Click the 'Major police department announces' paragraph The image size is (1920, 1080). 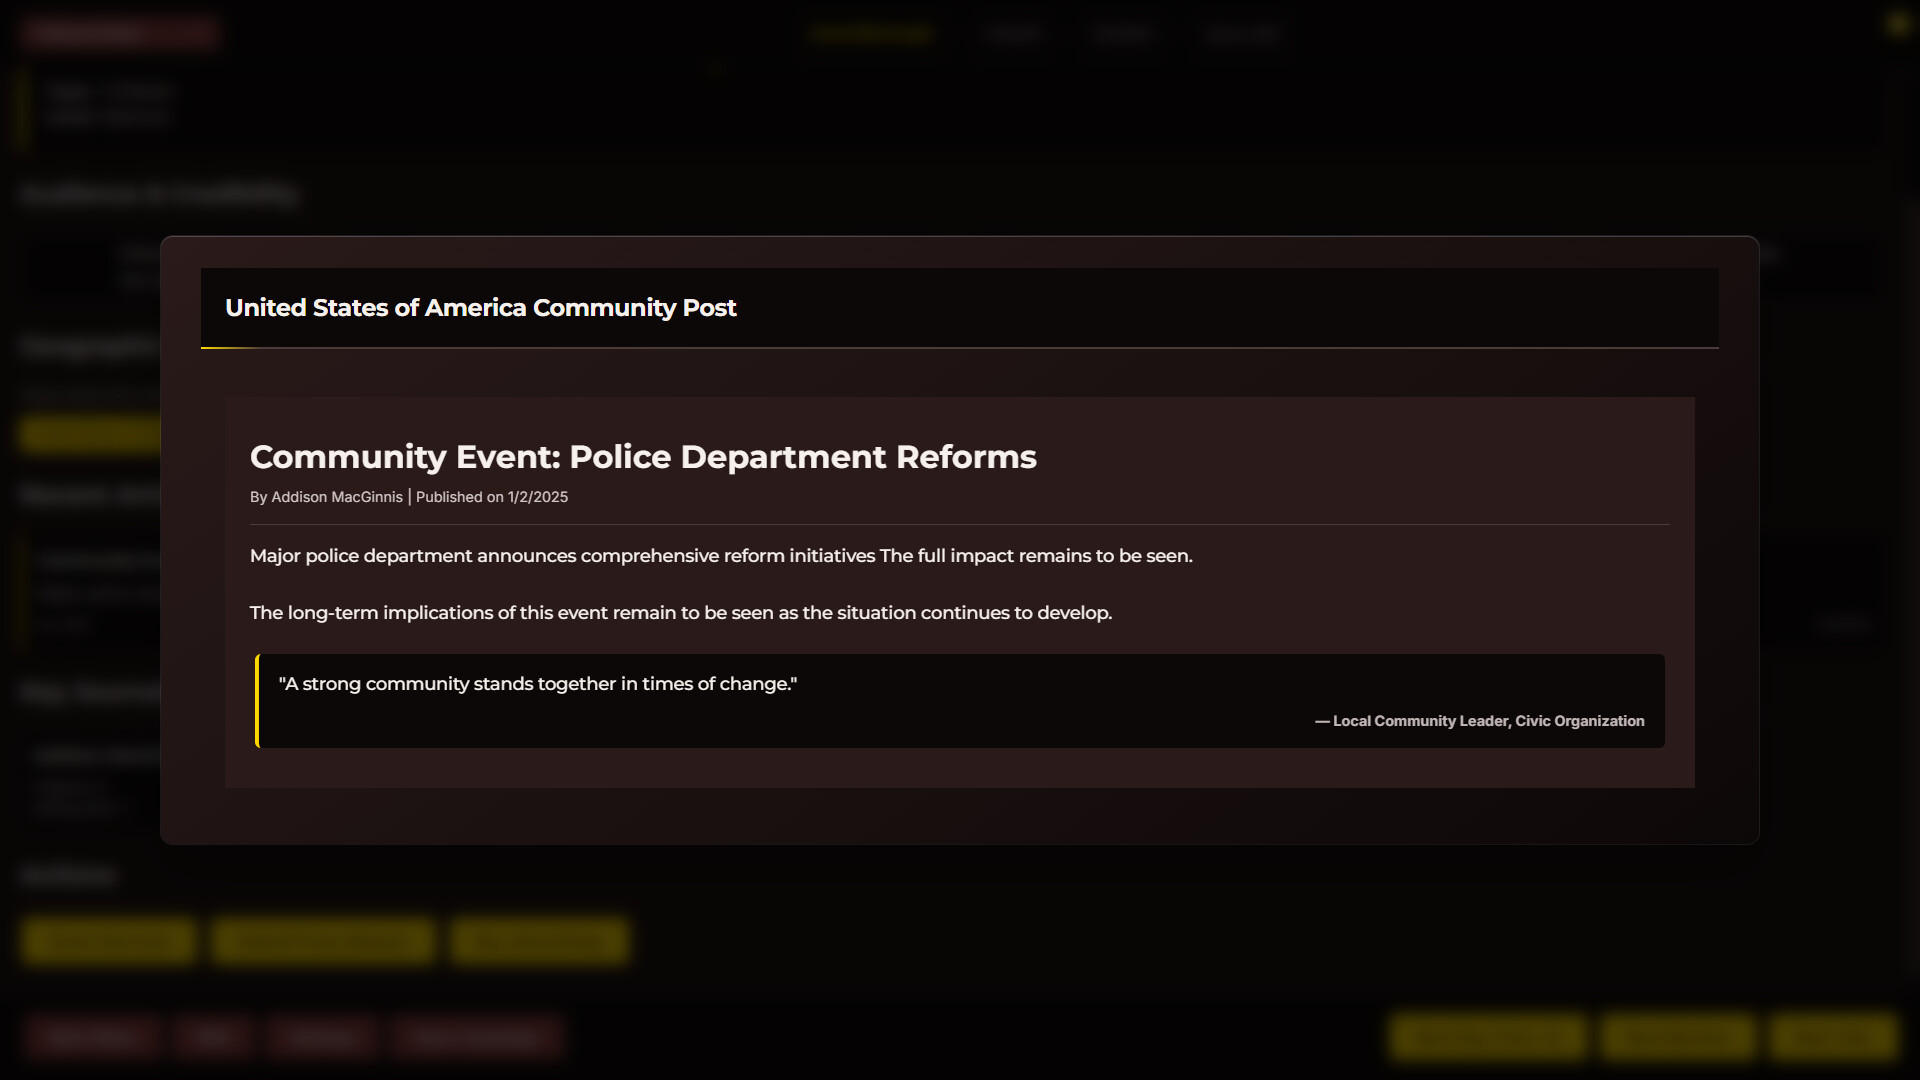(720, 556)
